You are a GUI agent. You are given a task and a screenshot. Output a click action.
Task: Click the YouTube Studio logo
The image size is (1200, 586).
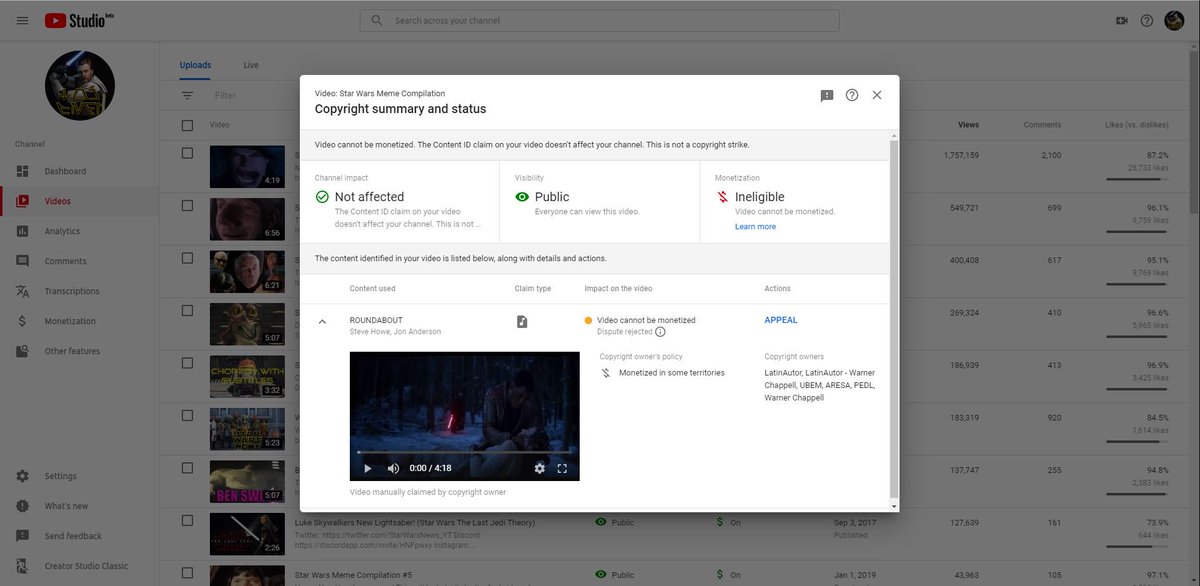80,20
